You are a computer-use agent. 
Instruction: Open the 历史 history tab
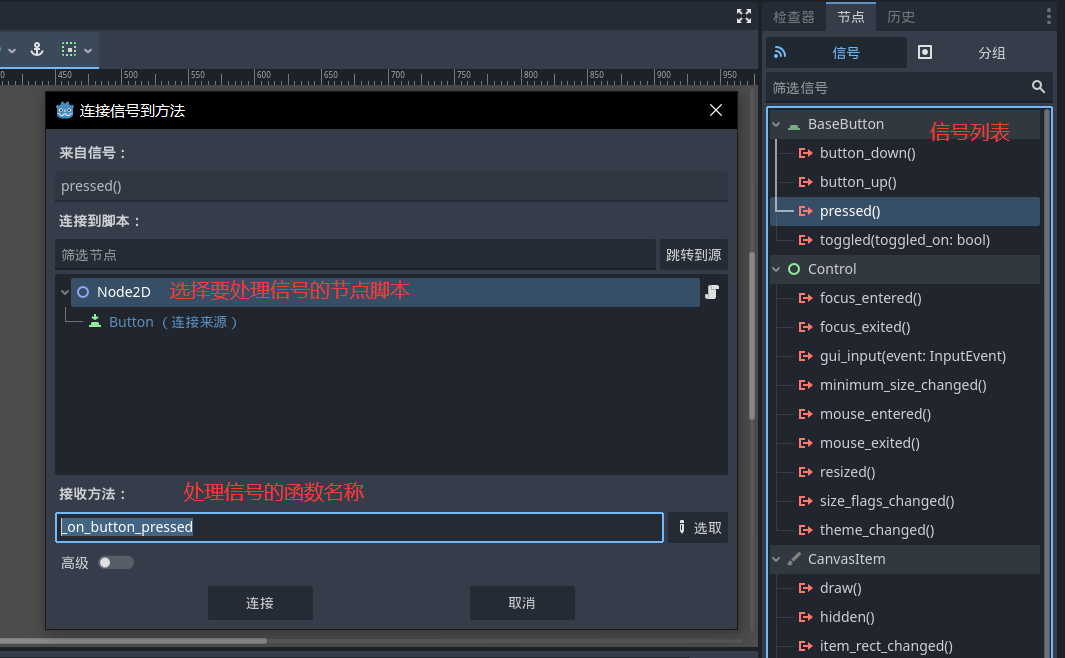click(900, 17)
